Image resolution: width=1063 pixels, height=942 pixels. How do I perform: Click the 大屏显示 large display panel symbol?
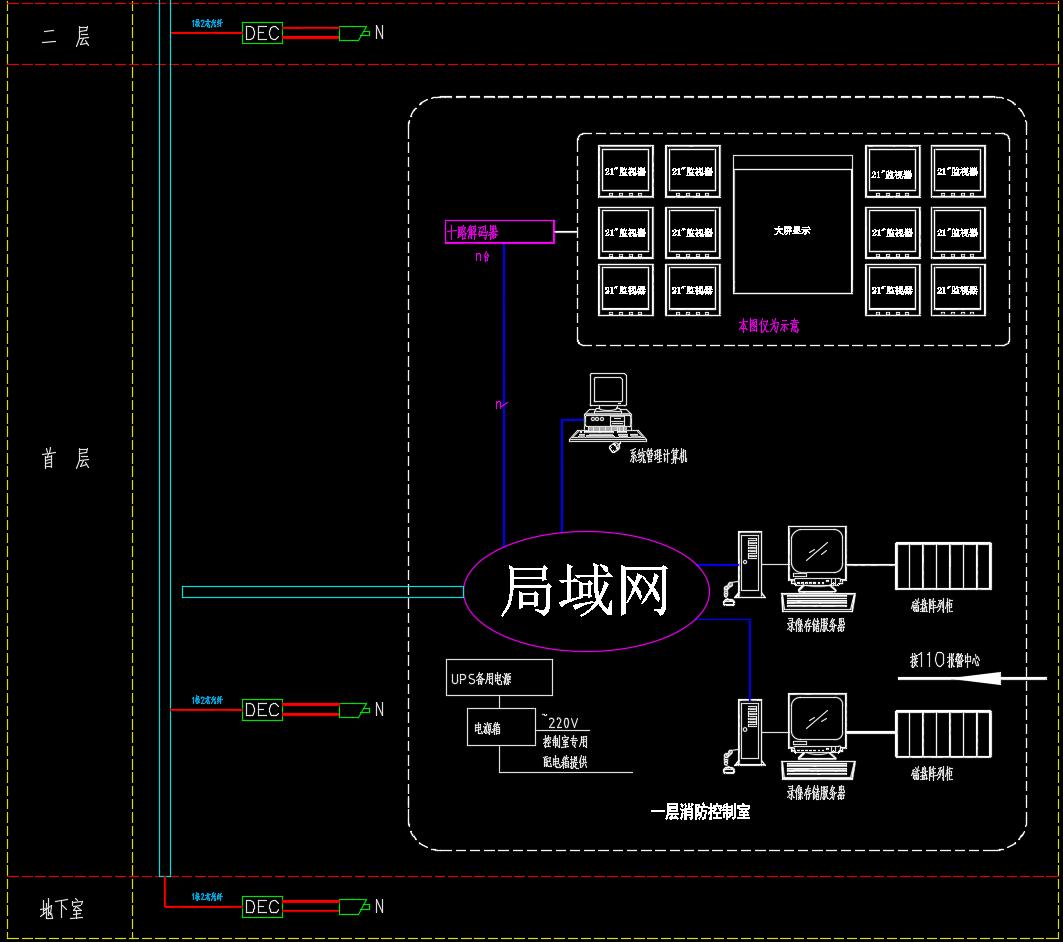791,229
